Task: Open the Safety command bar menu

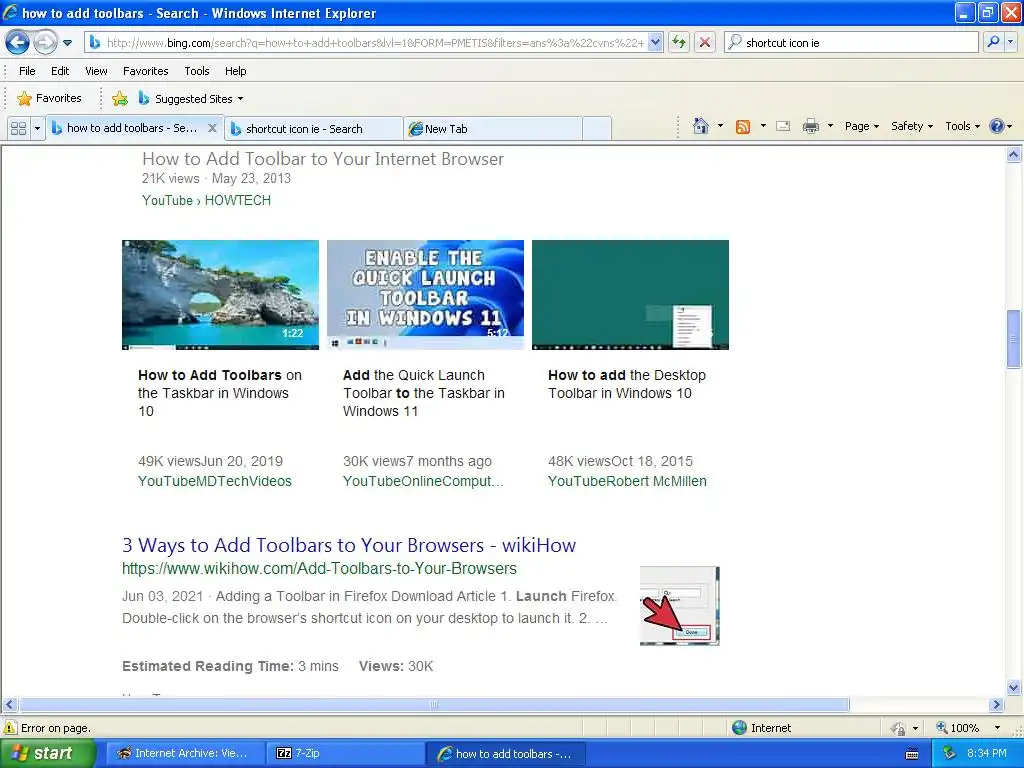Action: point(912,126)
